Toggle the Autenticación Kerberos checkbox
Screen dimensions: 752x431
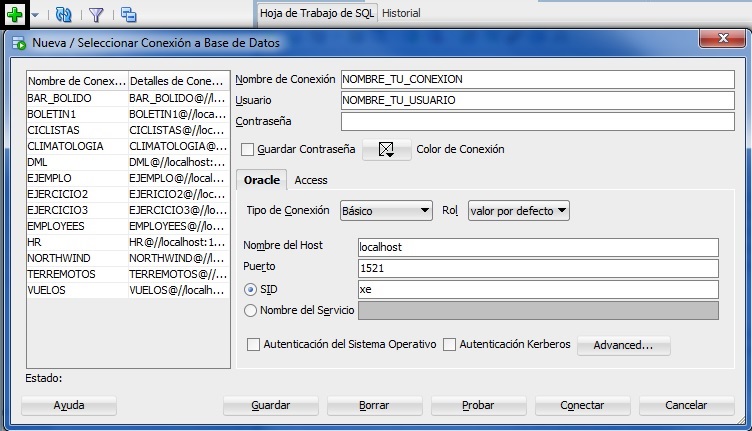(449, 344)
